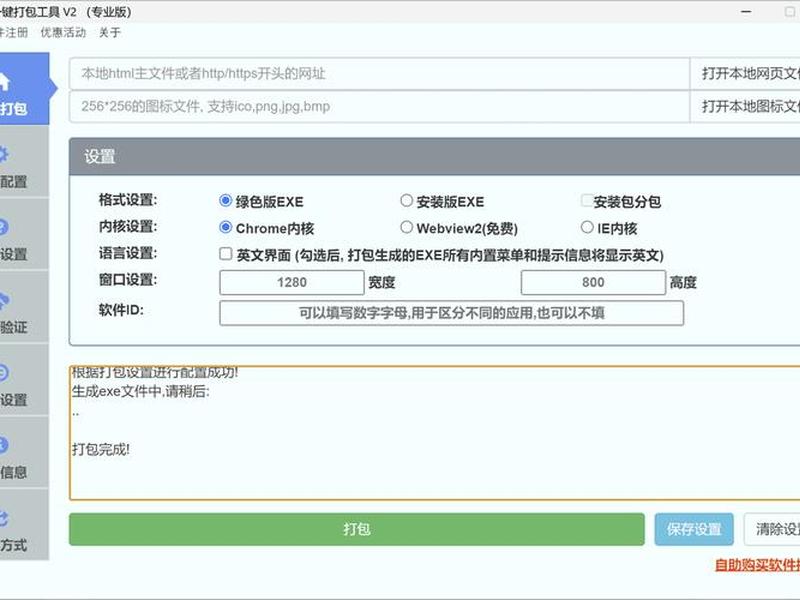Open the 注册 menu item
This screenshot has height=600, width=800.
pos(14,33)
